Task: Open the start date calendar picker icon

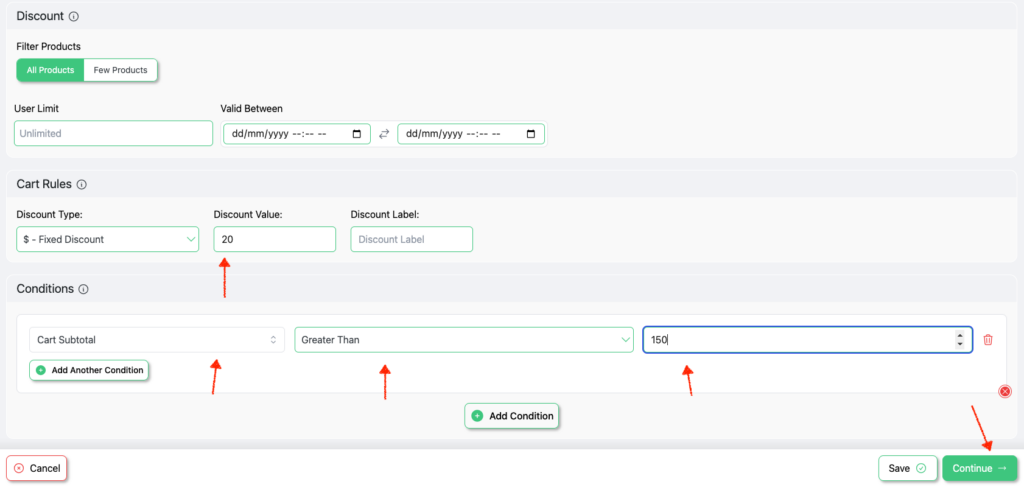Action: 357,134
